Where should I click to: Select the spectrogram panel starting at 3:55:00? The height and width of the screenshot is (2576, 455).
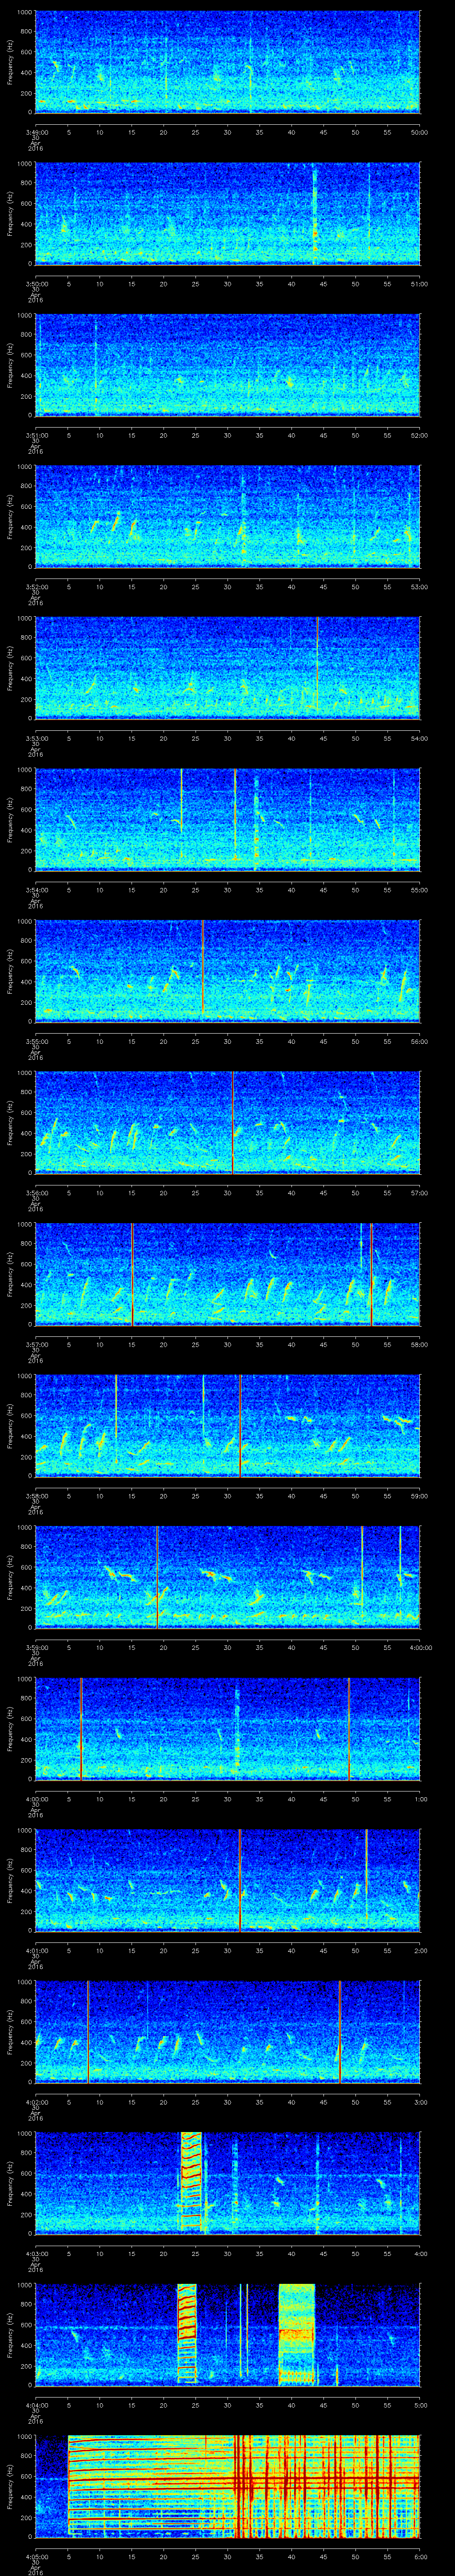(x=227, y=970)
